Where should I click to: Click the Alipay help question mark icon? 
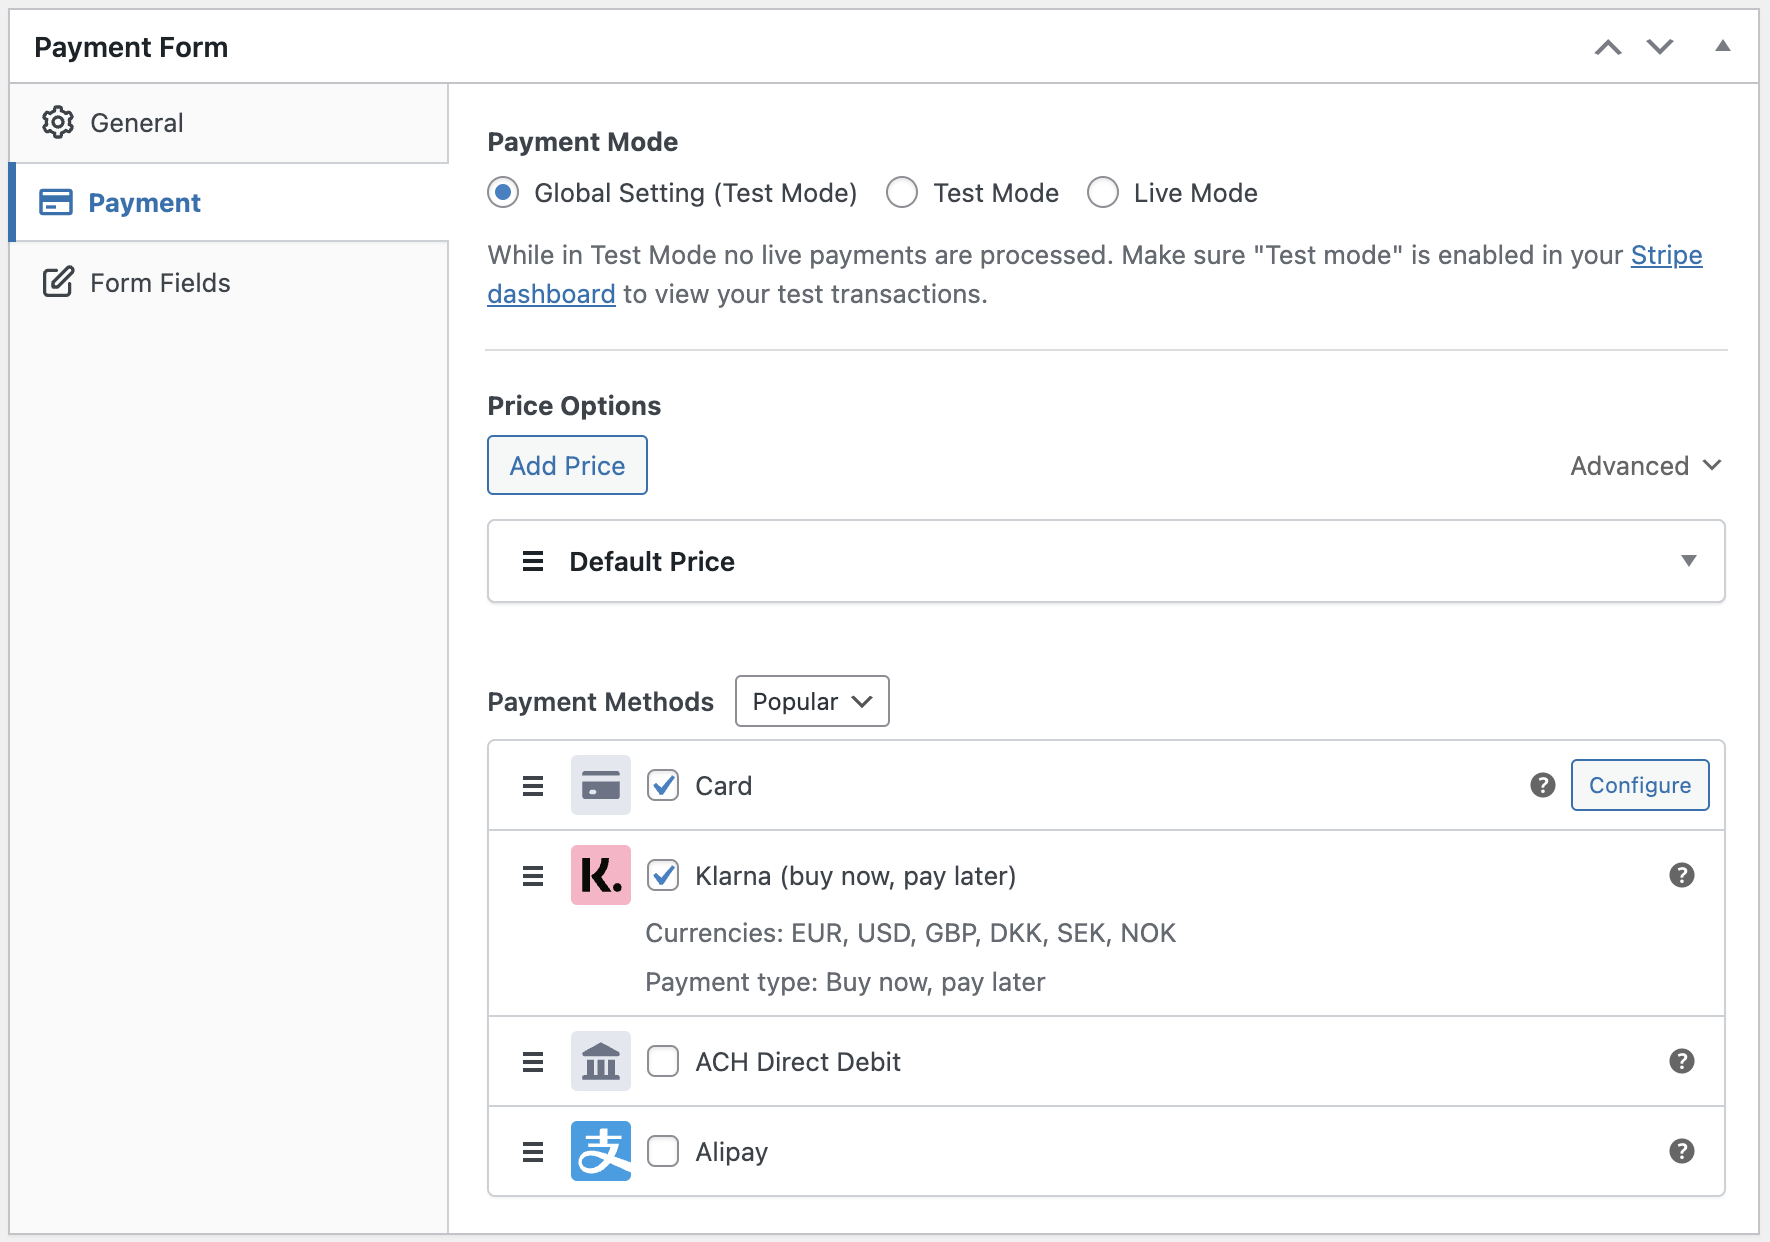(x=1681, y=1151)
